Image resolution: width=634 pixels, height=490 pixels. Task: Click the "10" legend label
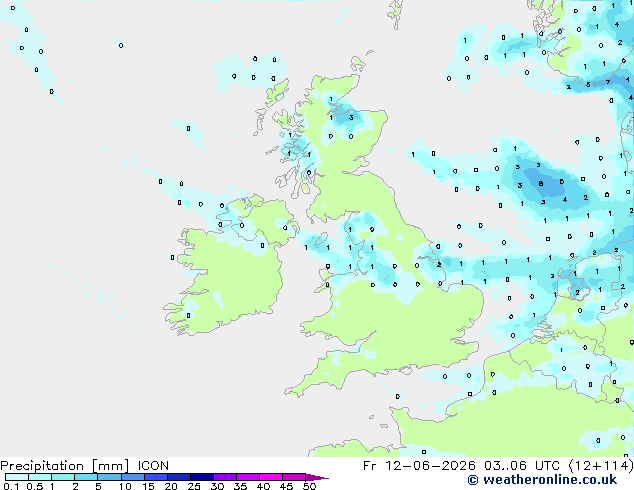(125, 486)
